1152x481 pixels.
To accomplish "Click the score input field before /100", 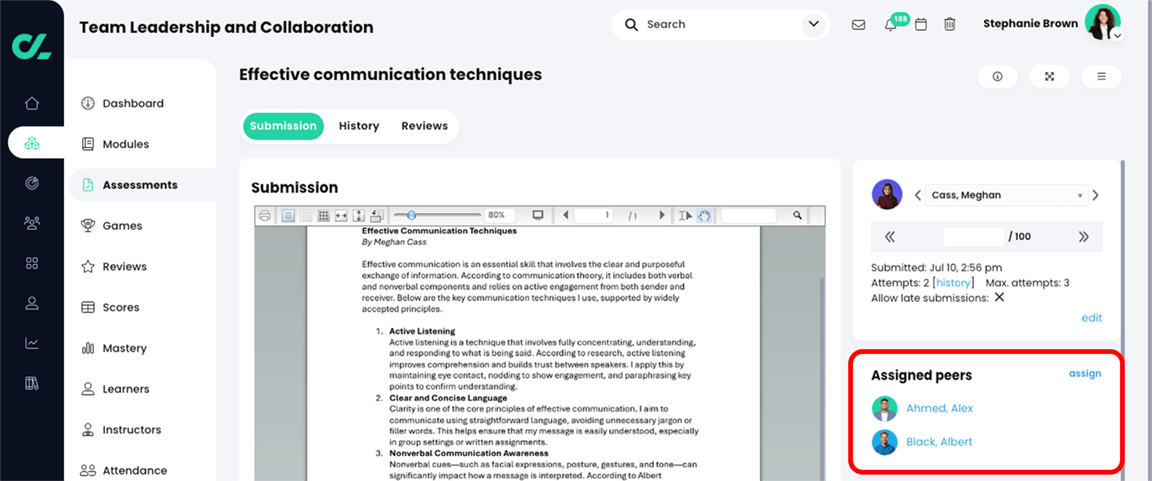I will 973,236.
